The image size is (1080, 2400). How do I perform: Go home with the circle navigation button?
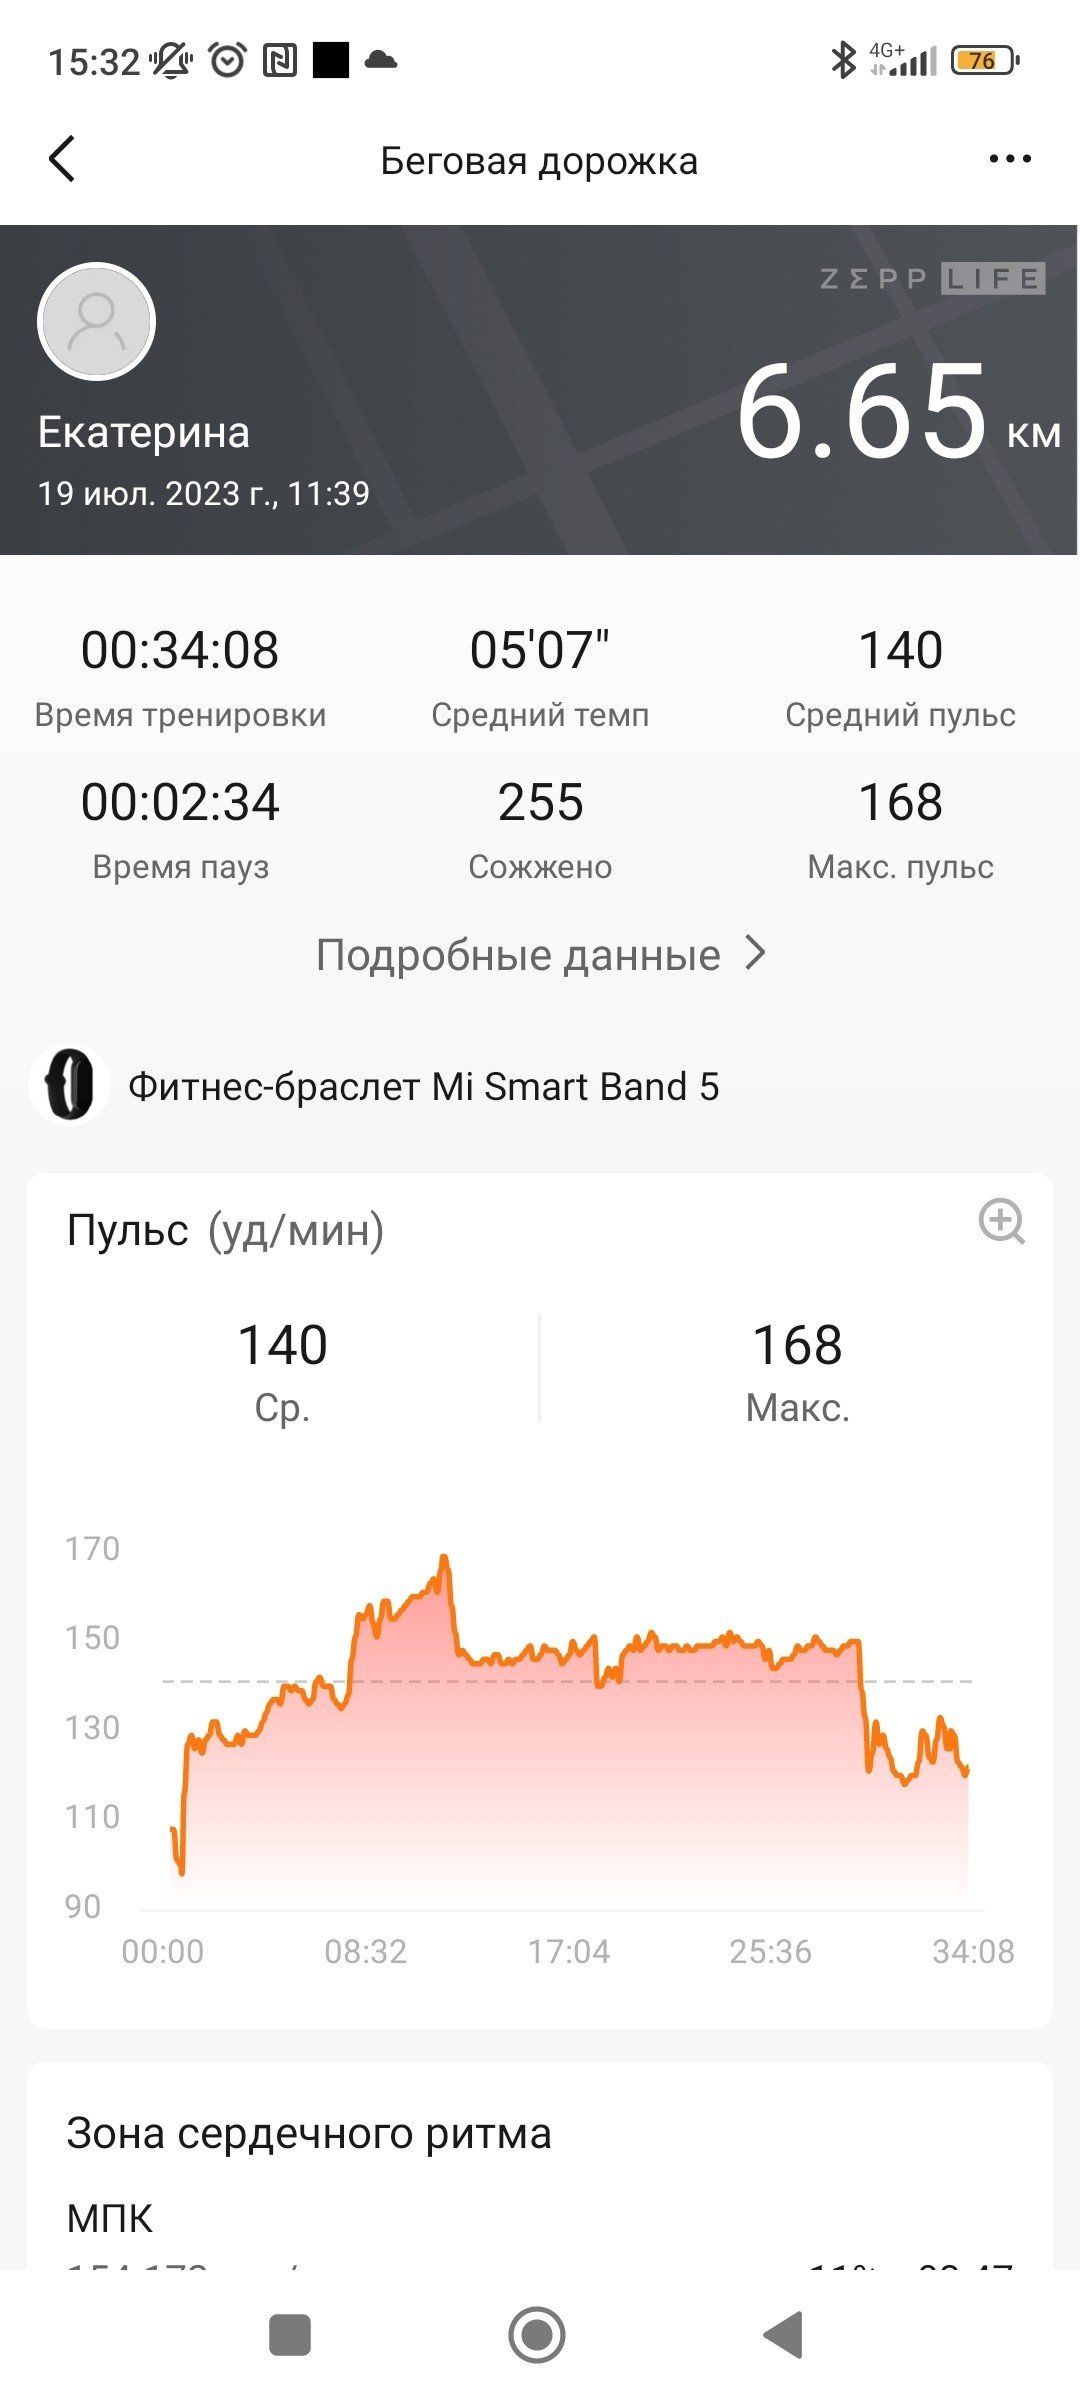[x=537, y=2335]
